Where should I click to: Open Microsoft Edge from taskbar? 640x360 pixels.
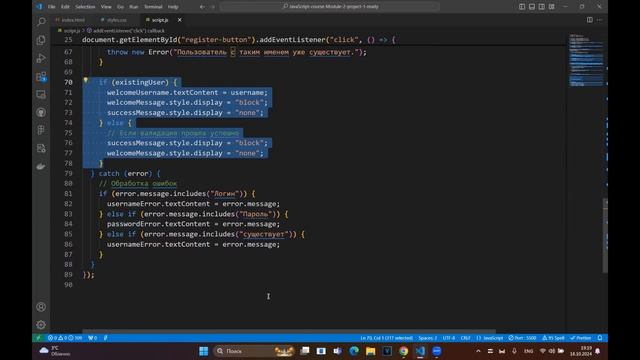354,351
